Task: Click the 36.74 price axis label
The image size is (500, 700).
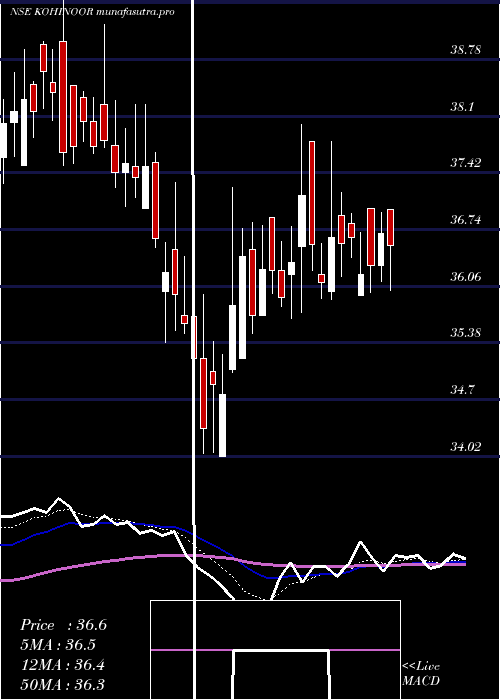Action: tap(466, 220)
